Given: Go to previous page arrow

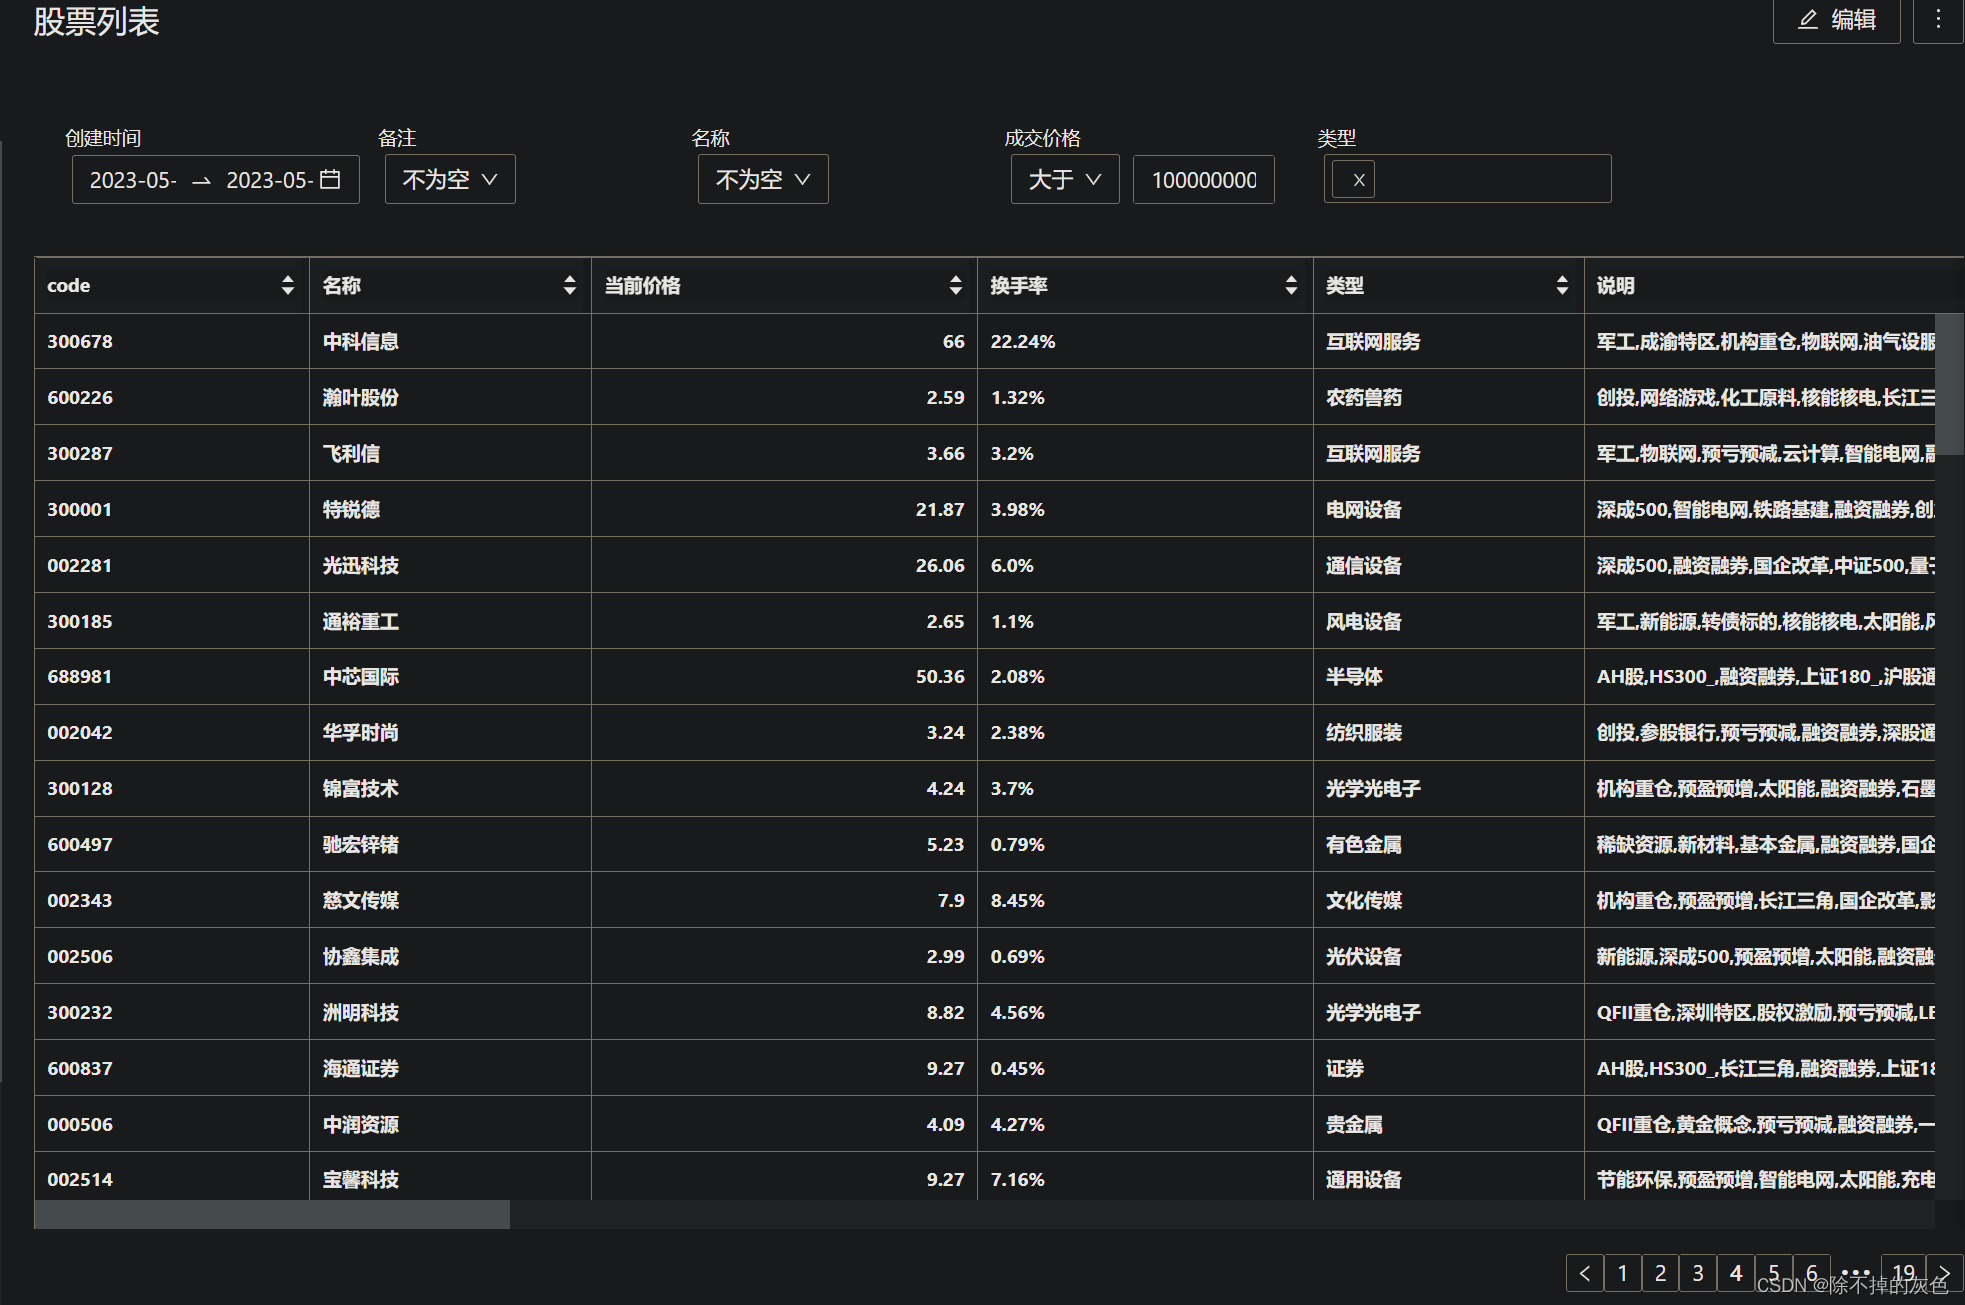Looking at the screenshot, I should point(1584,1273).
